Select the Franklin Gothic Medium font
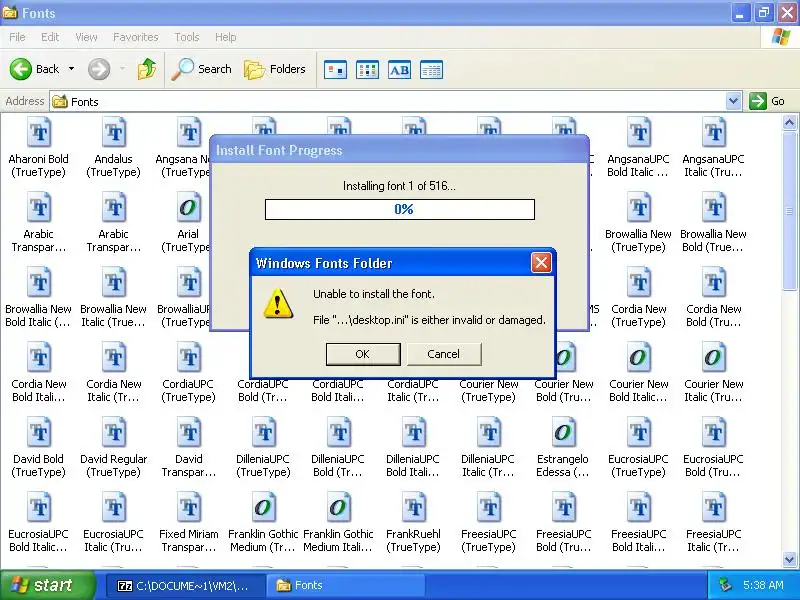 263,522
